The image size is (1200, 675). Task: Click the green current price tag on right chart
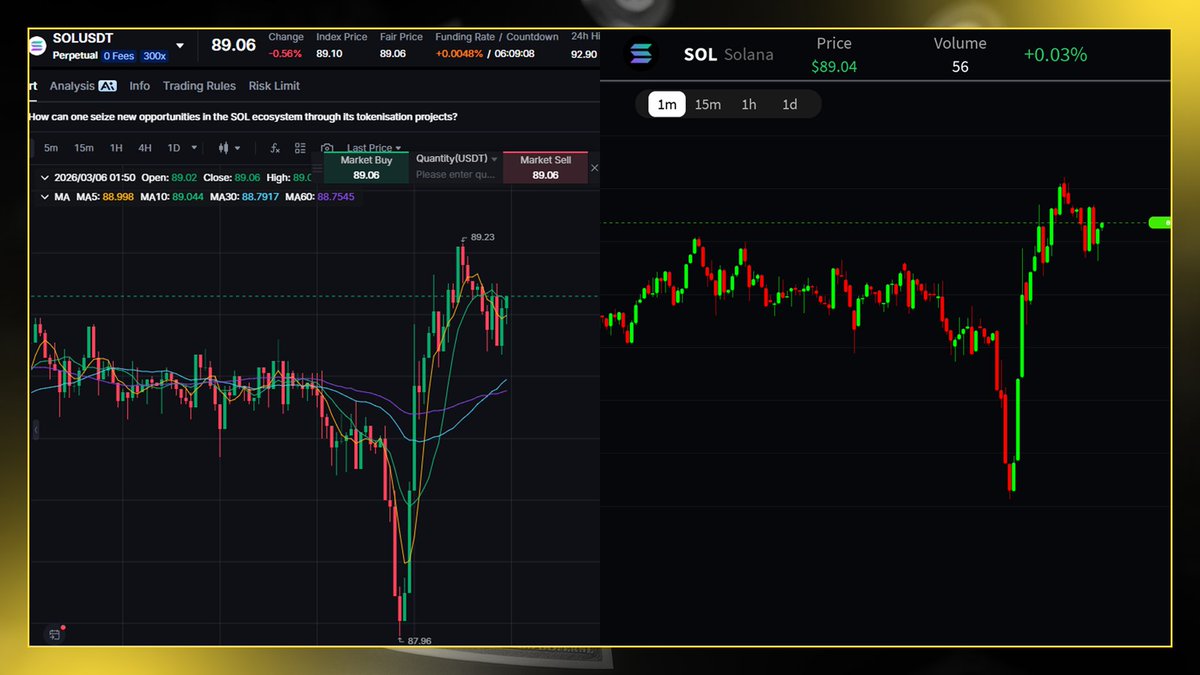tap(1160, 222)
